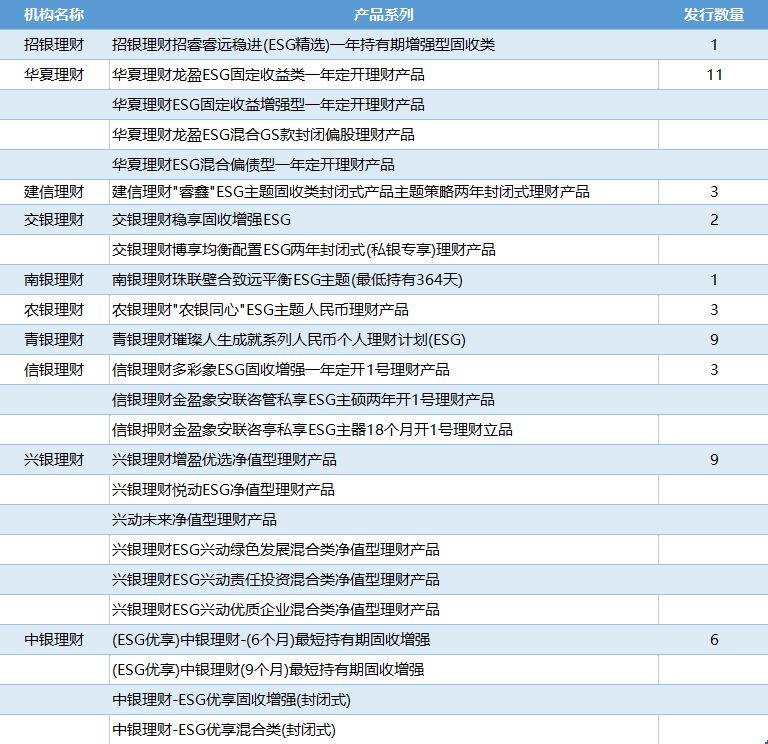The width and height of the screenshot is (768, 744).
Task: Select the 南银理财 institution cell
Action: (x=54, y=280)
